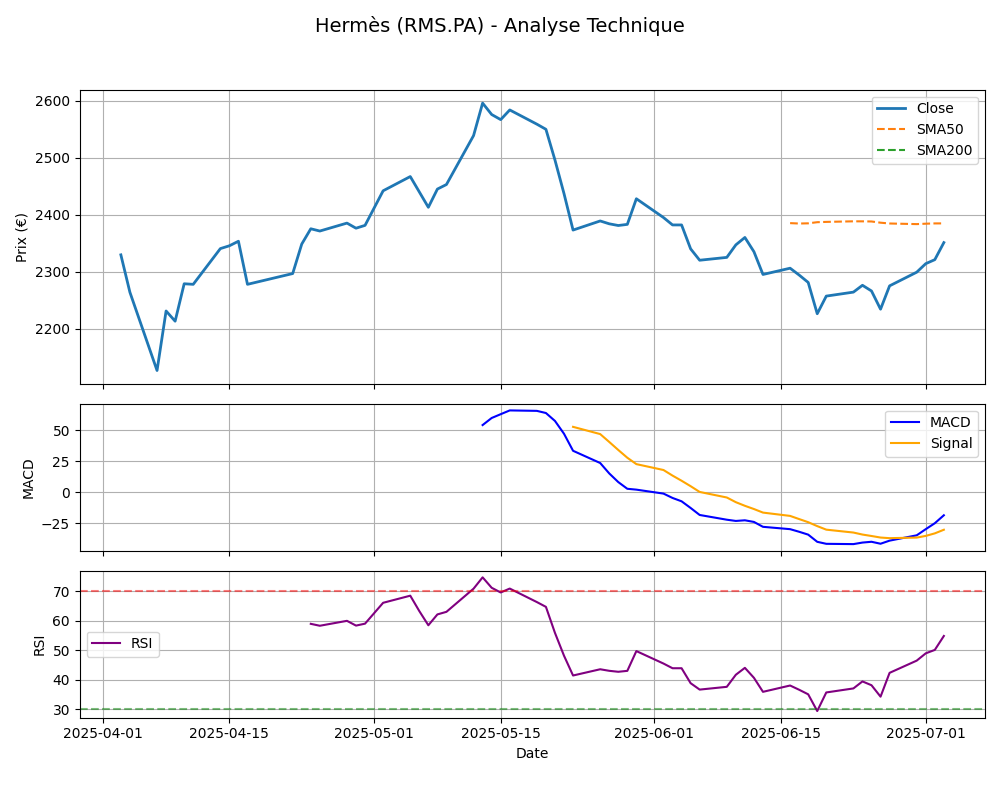The image size is (1000, 800).
Task: Click the green dashed RSI 30 line
Action: click(532, 709)
